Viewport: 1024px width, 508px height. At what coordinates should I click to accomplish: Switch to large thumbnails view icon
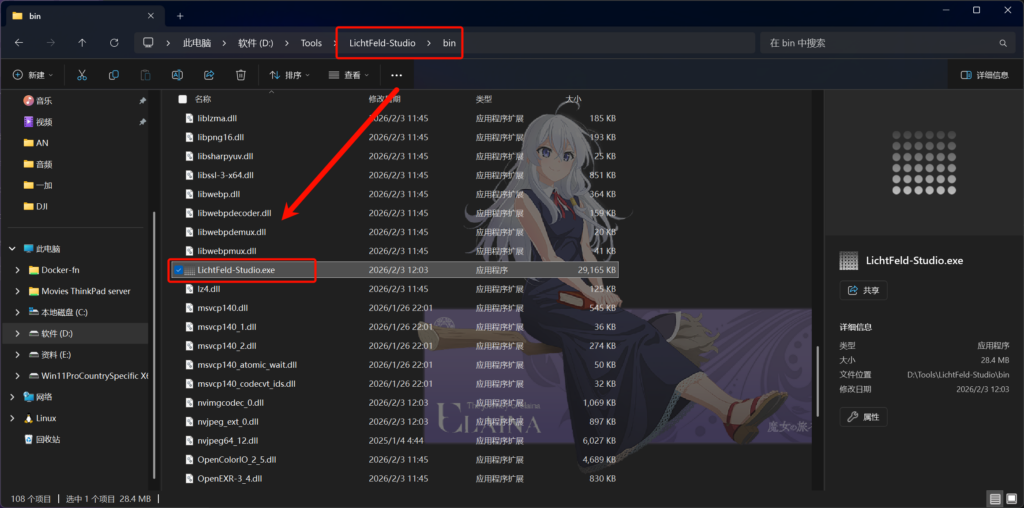[1012, 498]
